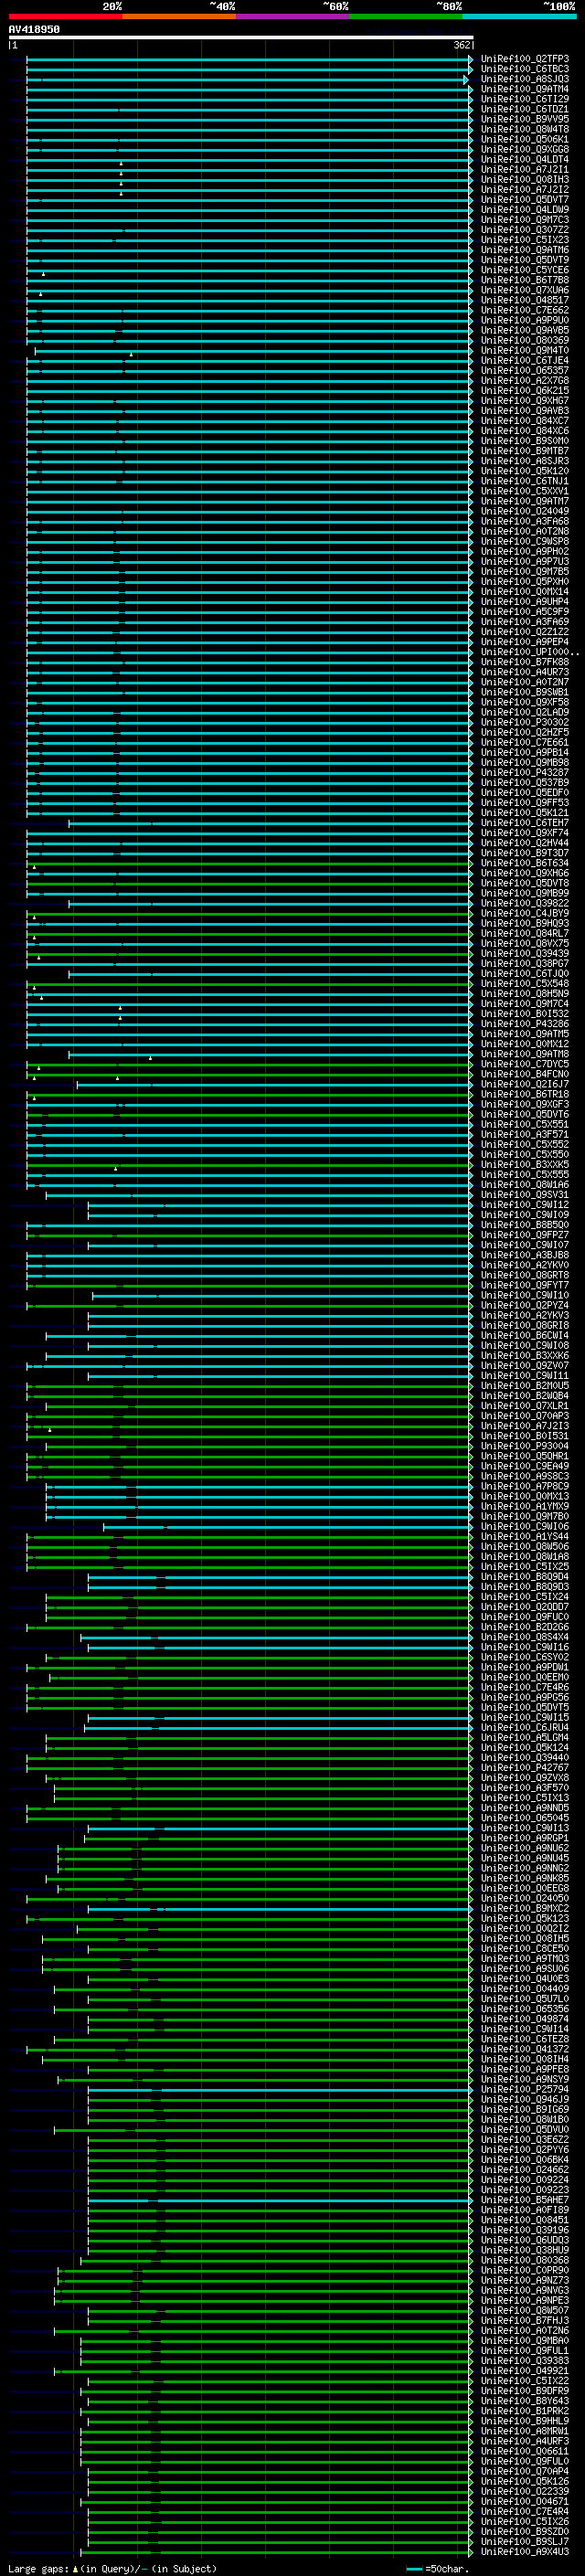Select the UniRef100_B6CWI4 label
The height and width of the screenshot is (2576, 585).
tap(525, 1335)
